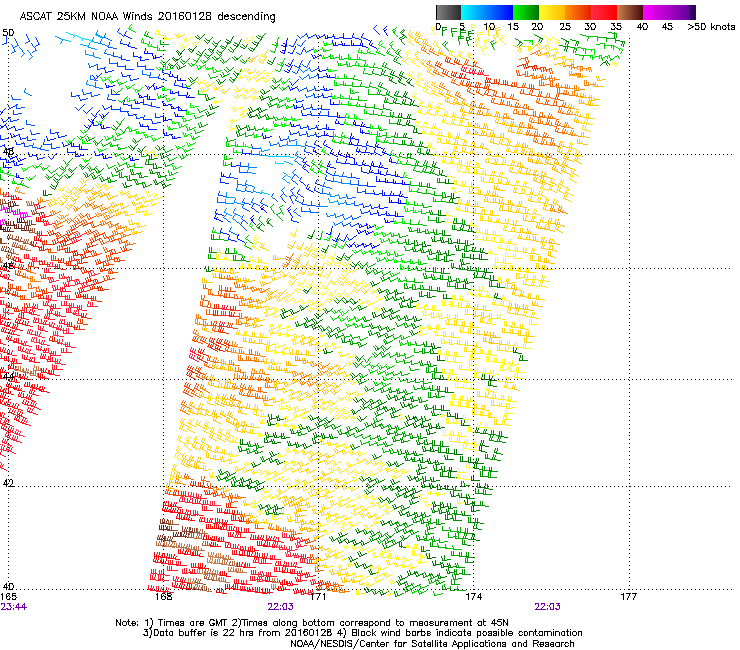Click the '177' longitude axis label
740x650 pixels.
point(629,597)
